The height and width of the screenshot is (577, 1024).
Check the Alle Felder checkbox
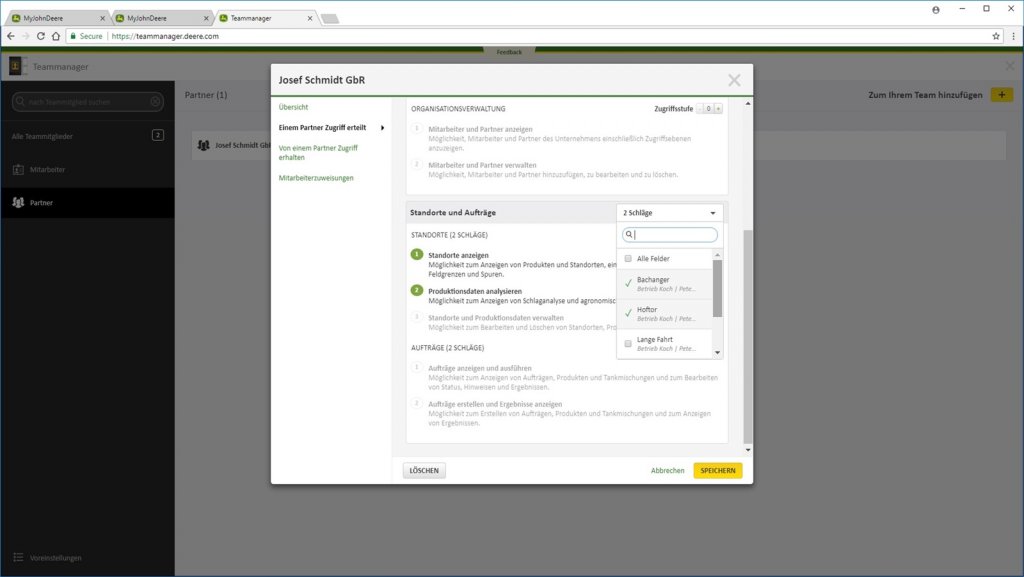pyautogui.click(x=628, y=258)
